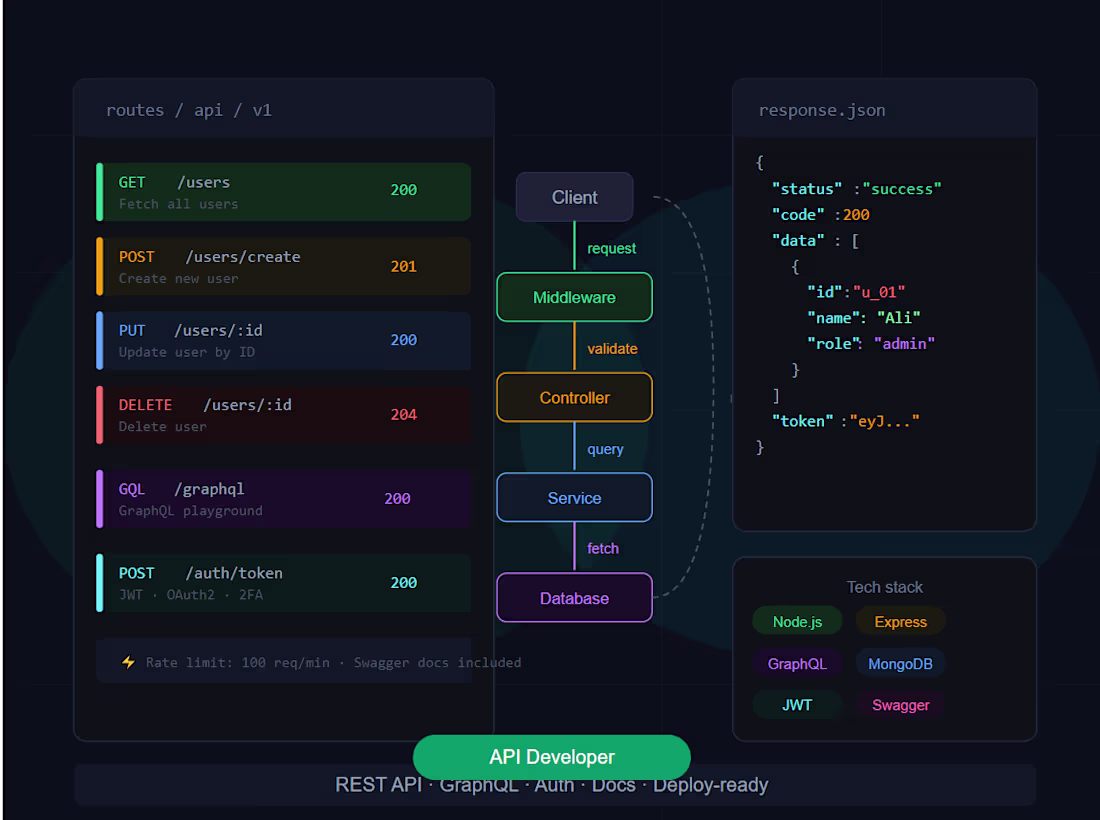Click the GraphQL tech stack tag
This screenshot has height=820, width=1100.
797,664
